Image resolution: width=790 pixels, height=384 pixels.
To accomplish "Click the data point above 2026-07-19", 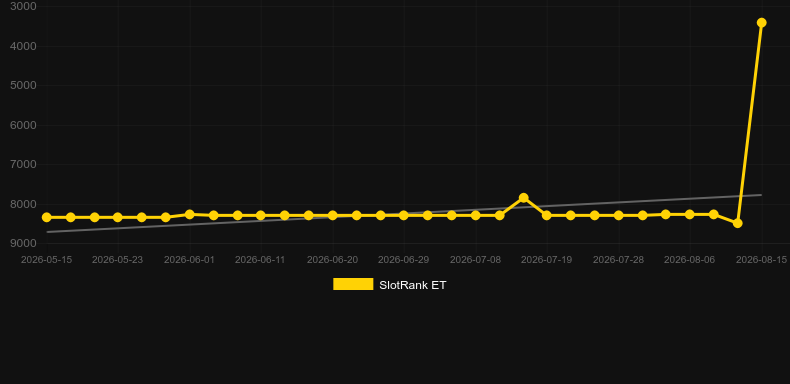I will pos(547,215).
